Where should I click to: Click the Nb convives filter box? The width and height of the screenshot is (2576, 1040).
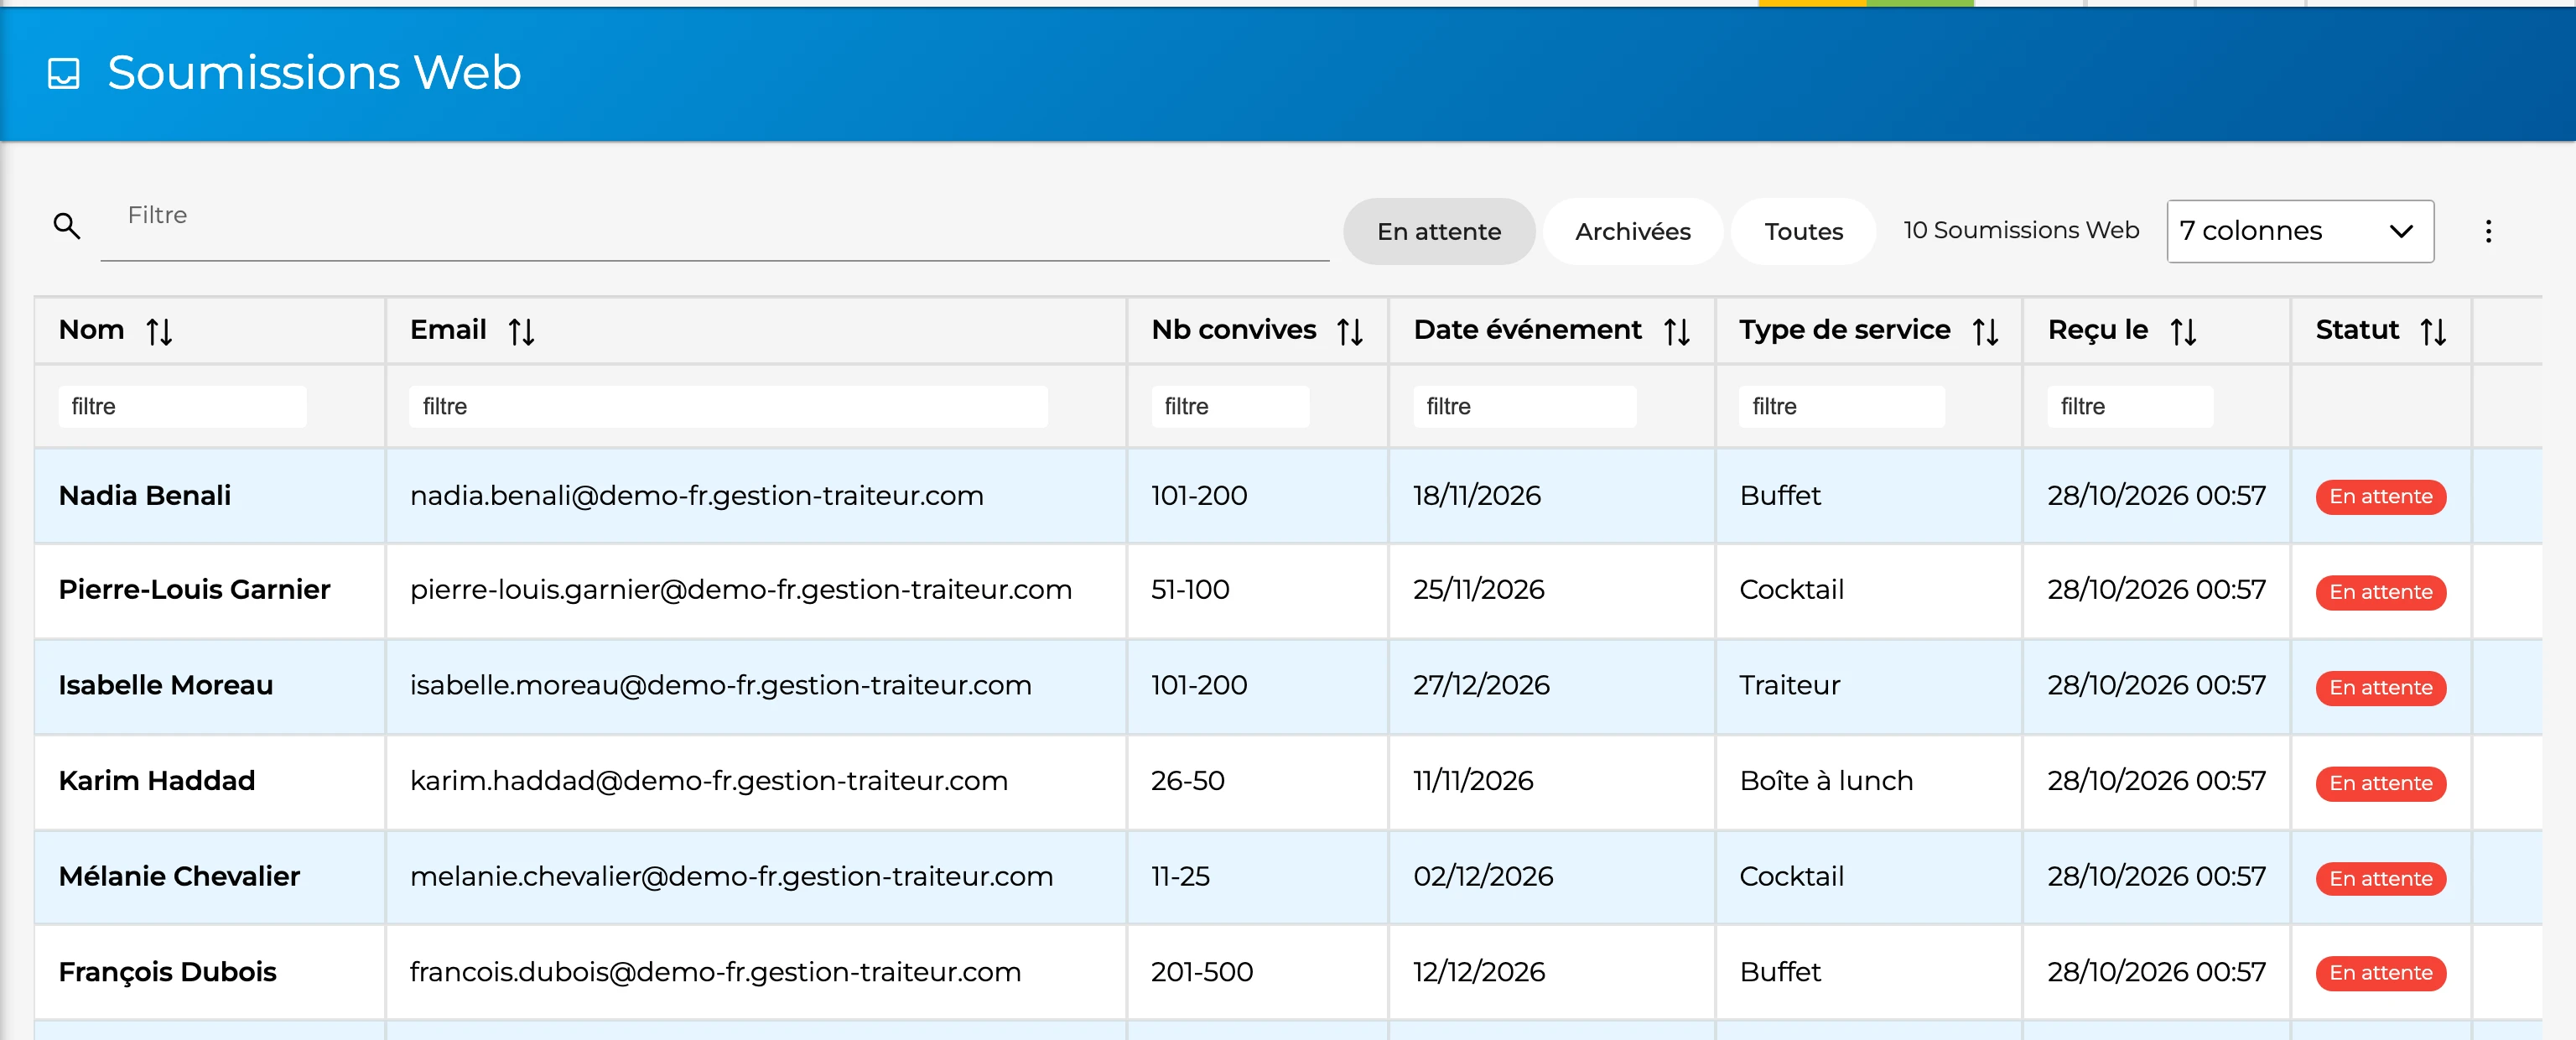(1230, 406)
